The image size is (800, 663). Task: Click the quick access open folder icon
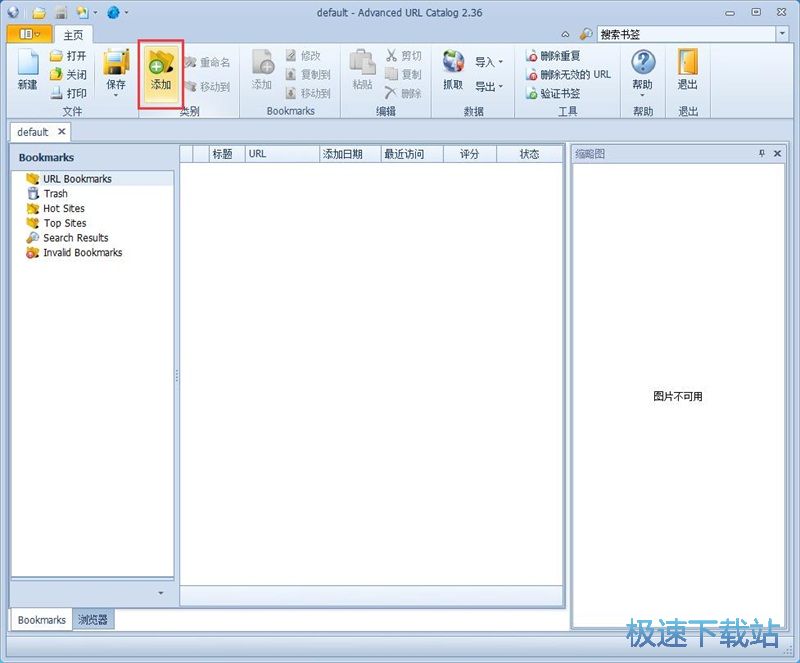(39, 12)
